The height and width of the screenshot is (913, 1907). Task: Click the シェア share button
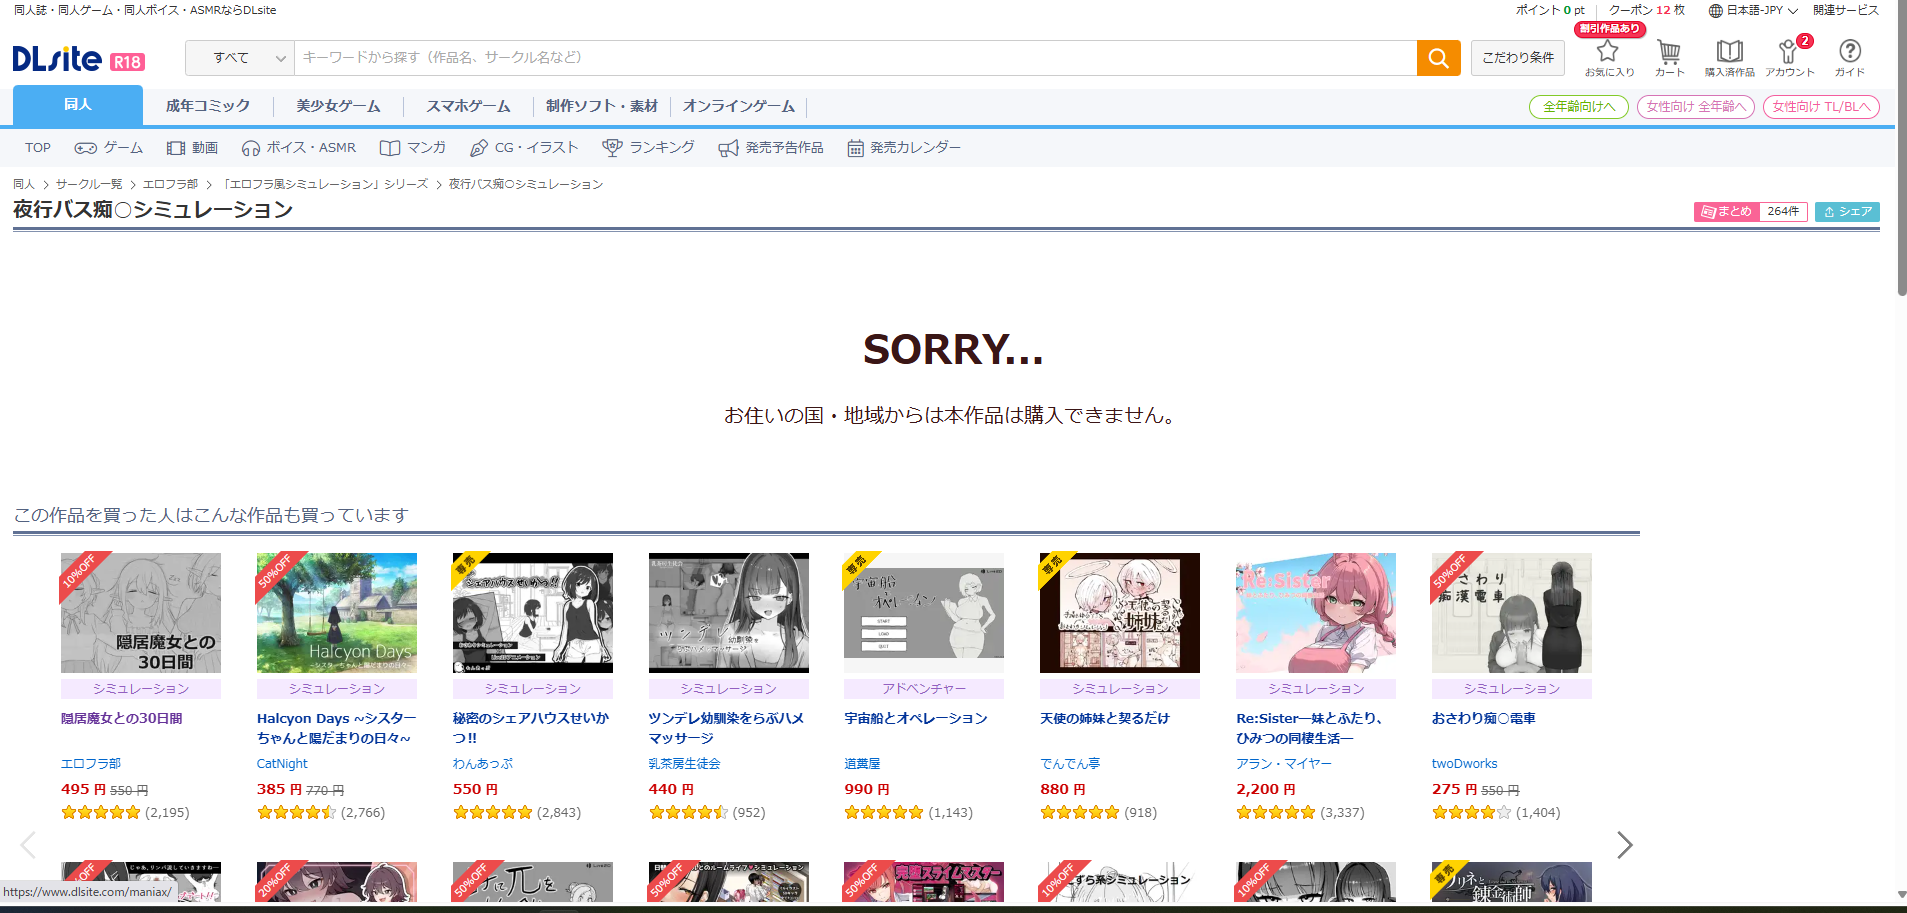click(1847, 212)
